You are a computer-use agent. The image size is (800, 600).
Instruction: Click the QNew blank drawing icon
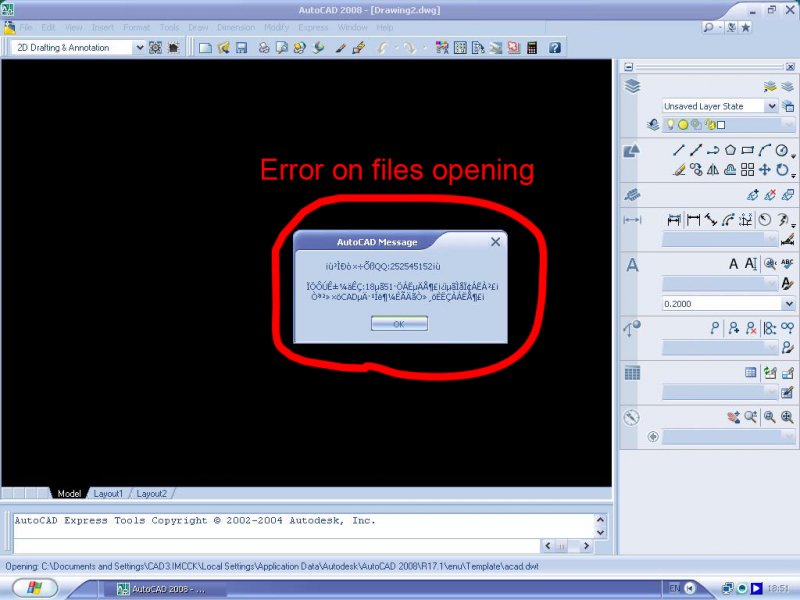point(205,48)
